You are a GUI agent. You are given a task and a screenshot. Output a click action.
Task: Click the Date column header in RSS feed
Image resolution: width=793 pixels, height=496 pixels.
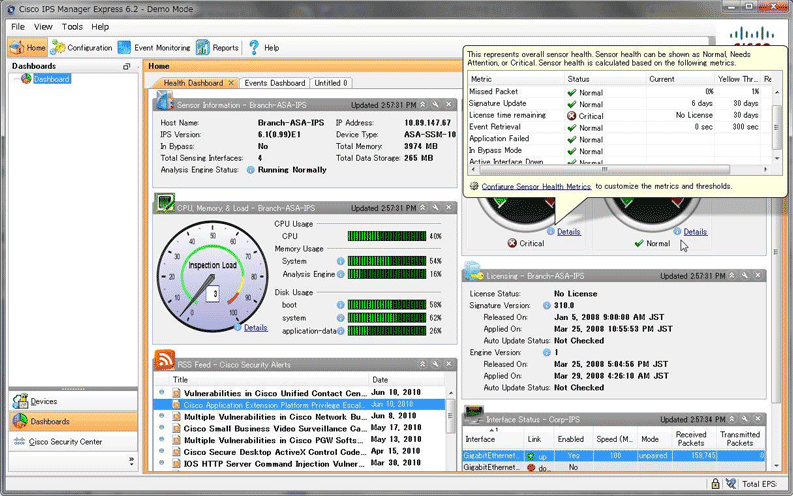(x=380, y=380)
